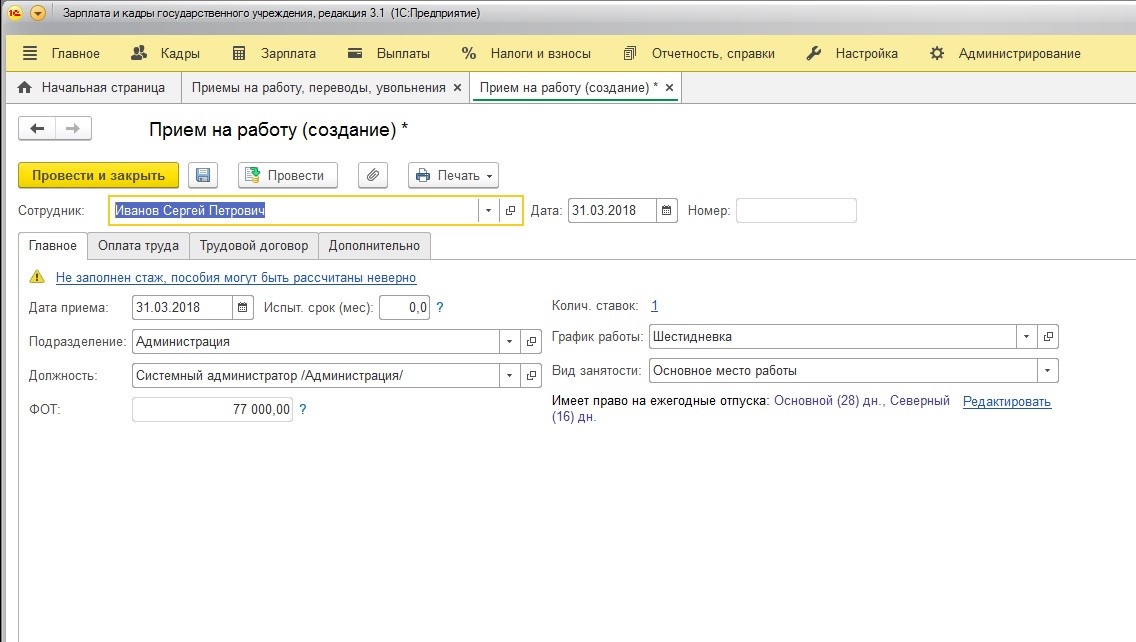Click the График работы field
Image resolution: width=1136 pixels, height=642 pixels.
832,336
